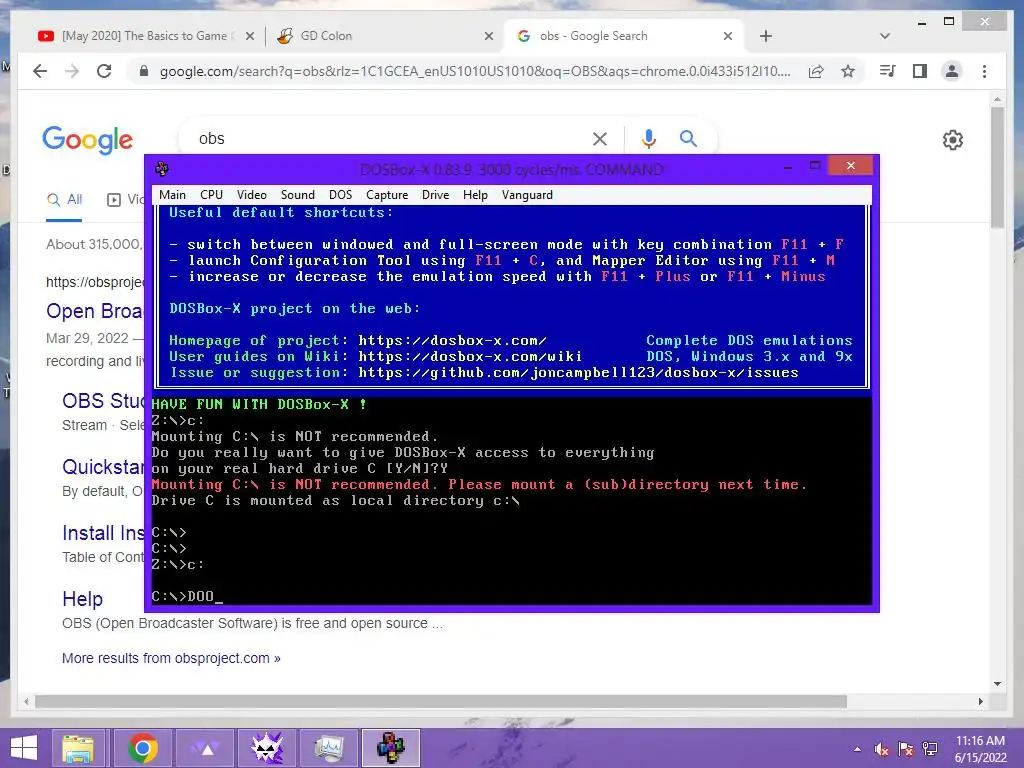Open the Action Center flag icon
Viewport: 1024px width, 768px height.
click(906, 749)
